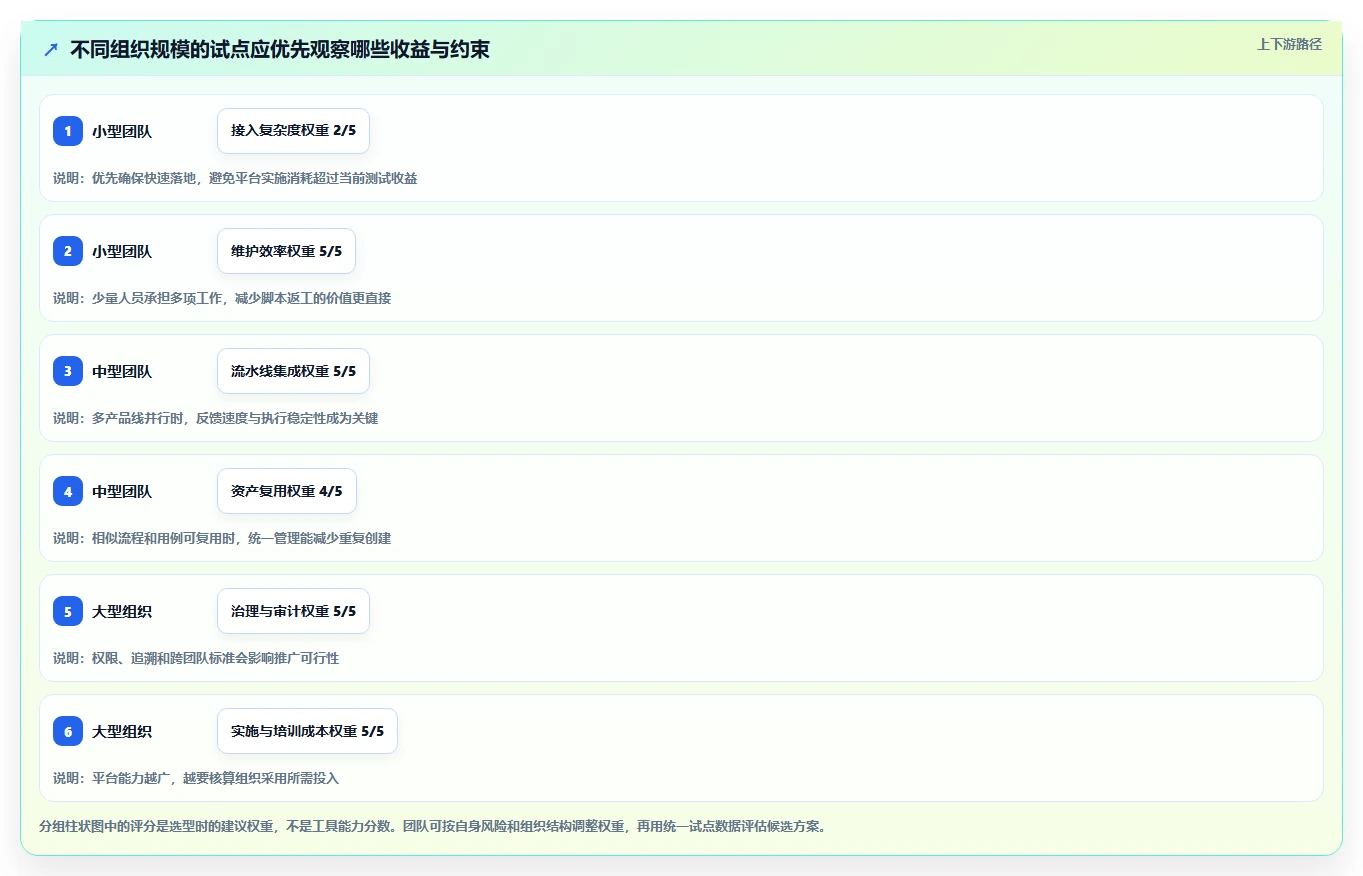Click 中型团队 label in row 4
Image resolution: width=1363 pixels, height=876 pixels.
(x=122, y=491)
